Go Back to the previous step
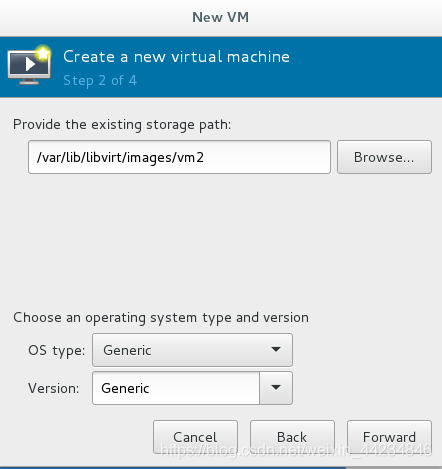Screen dimensions: 442x469 click(292, 437)
